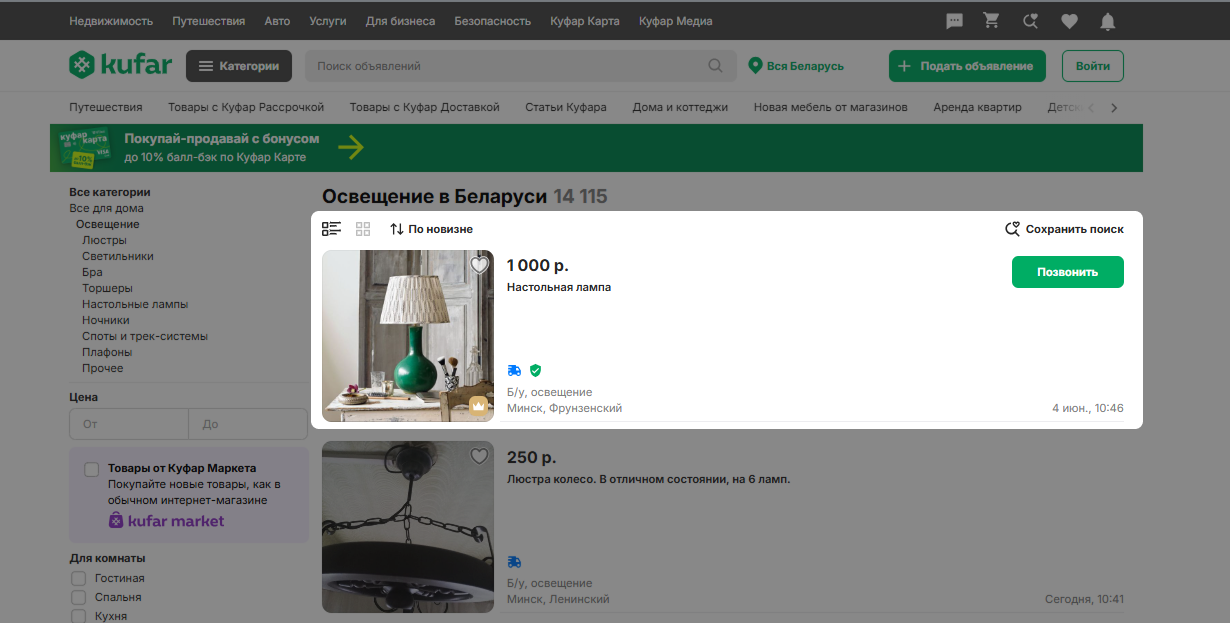Select Плафоны subcategory
The width and height of the screenshot is (1230, 623).
(107, 352)
